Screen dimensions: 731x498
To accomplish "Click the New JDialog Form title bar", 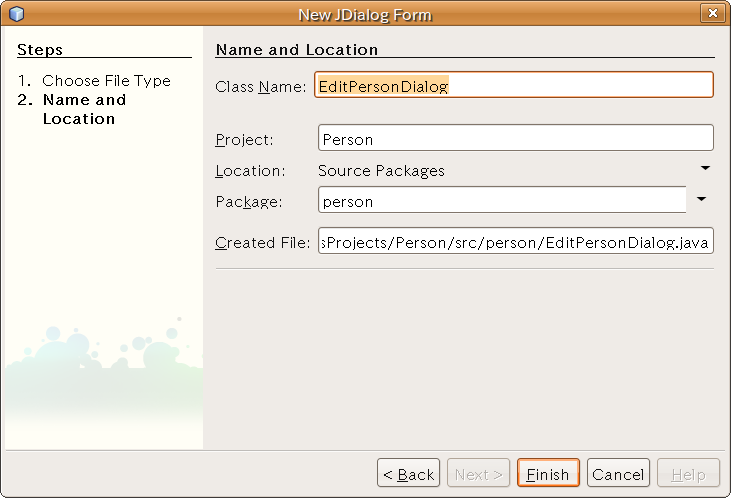I will 365,14.
